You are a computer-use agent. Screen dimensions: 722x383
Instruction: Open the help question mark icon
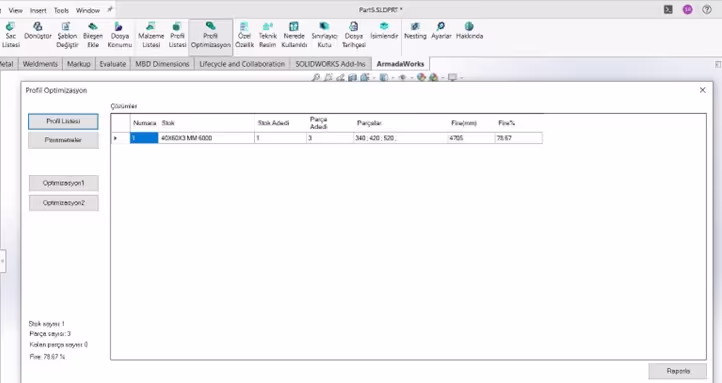pyautogui.click(x=707, y=9)
